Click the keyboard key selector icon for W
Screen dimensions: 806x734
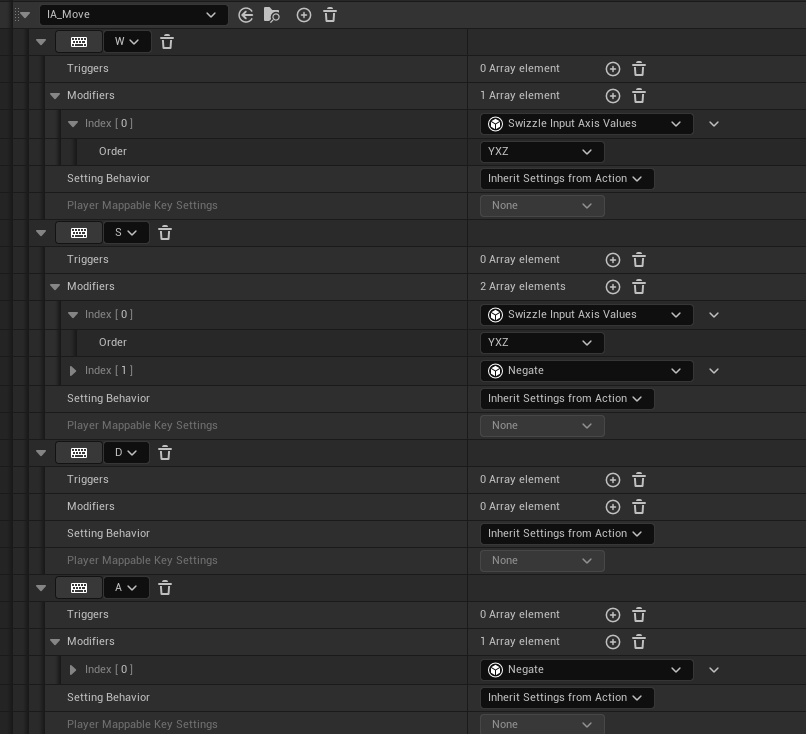click(79, 42)
